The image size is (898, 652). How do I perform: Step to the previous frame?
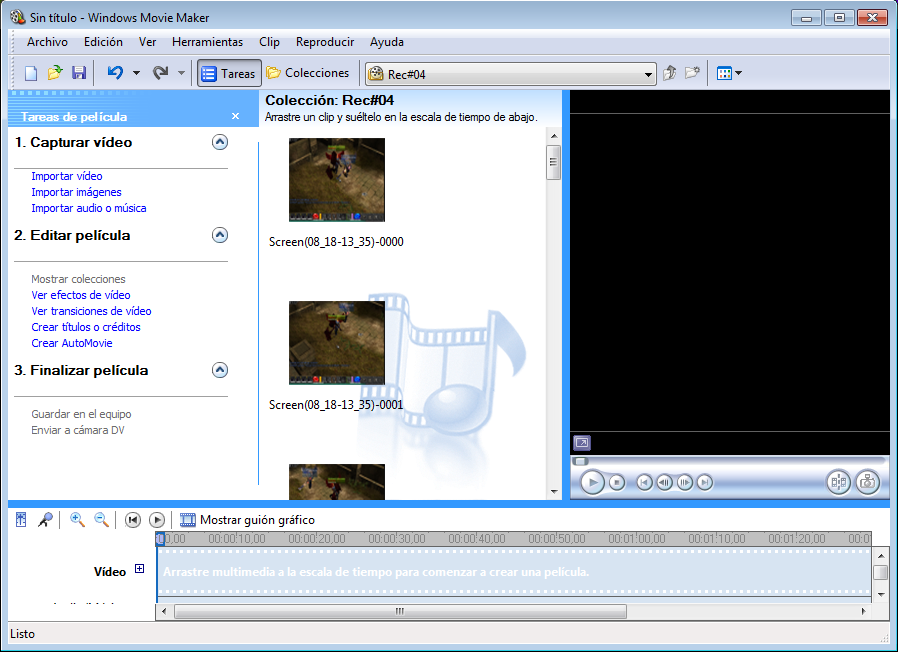(664, 482)
